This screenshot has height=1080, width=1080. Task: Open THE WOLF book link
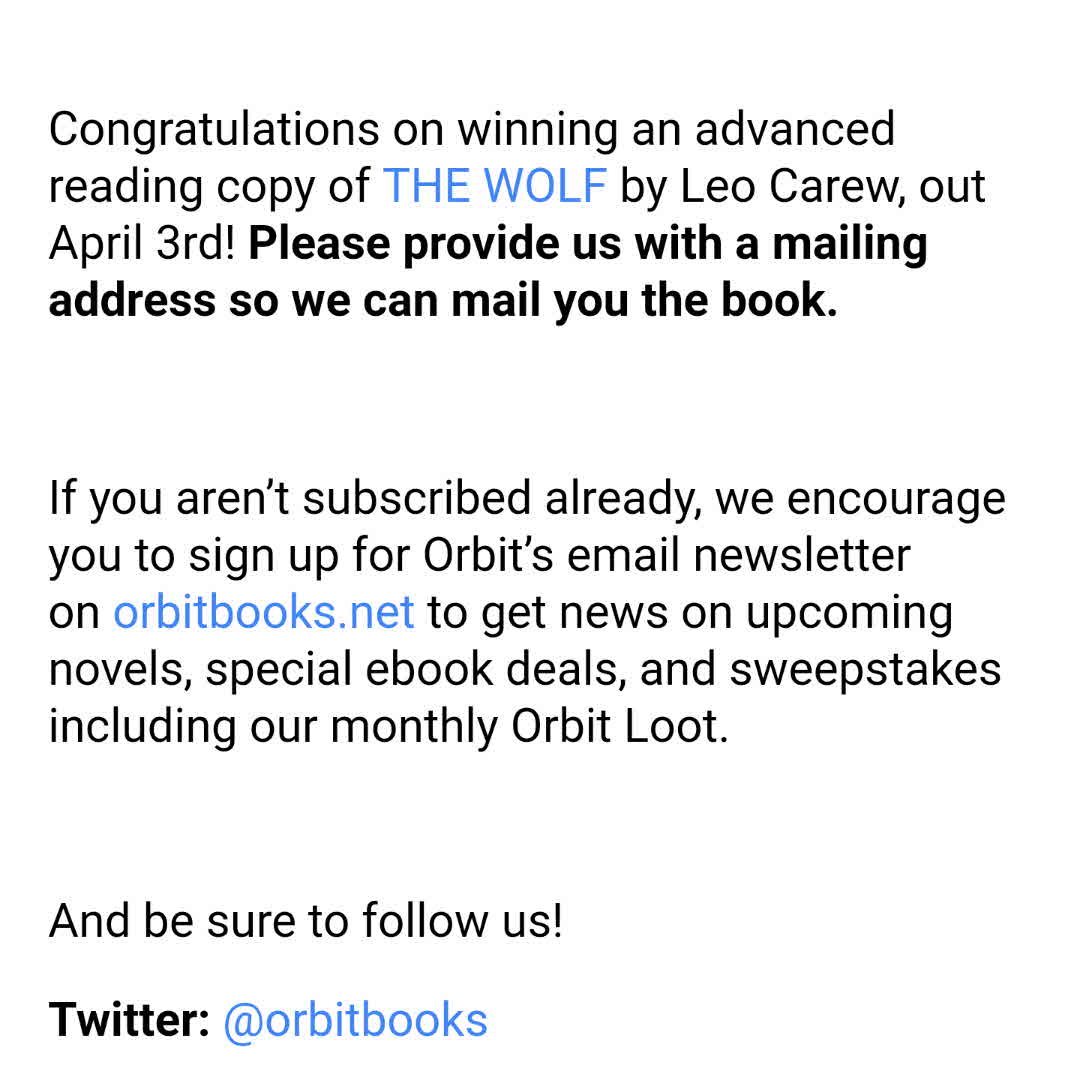tap(494, 187)
